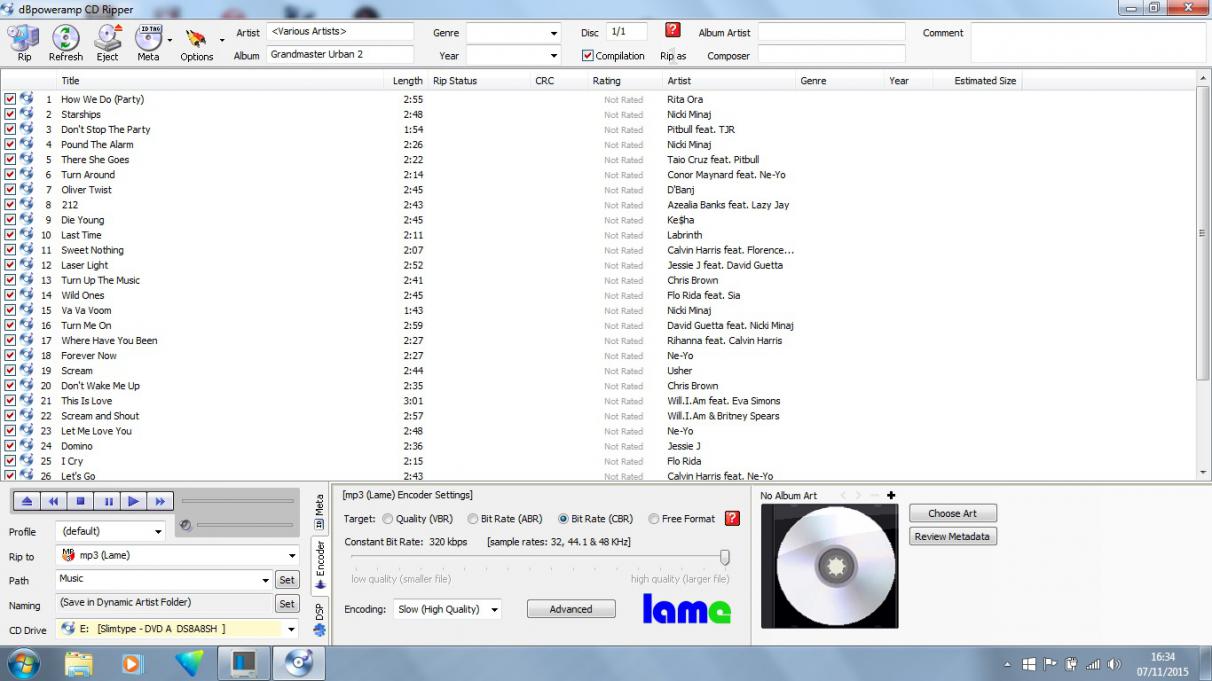The height and width of the screenshot is (681, 1212).
Task: Click the Choose Art button
Action: (x=952, y=513)
